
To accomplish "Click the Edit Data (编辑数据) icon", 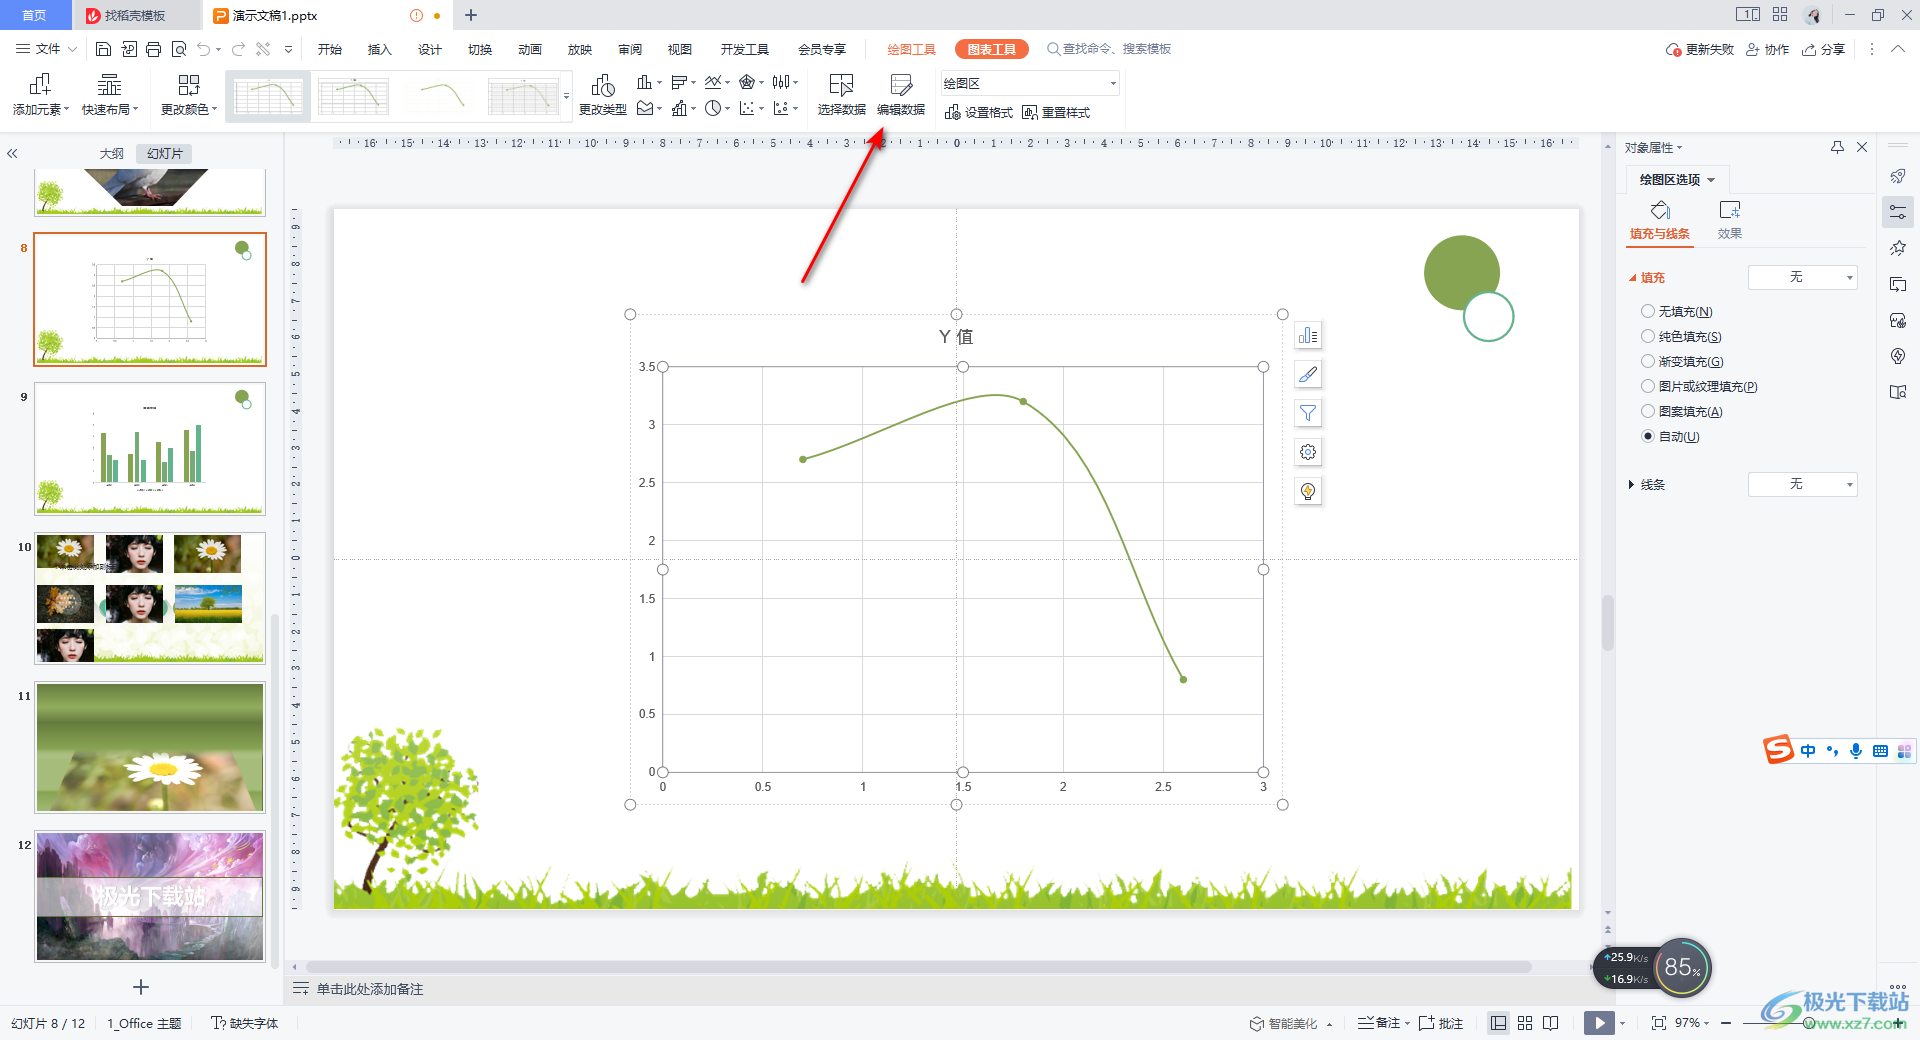I will 900,86.
